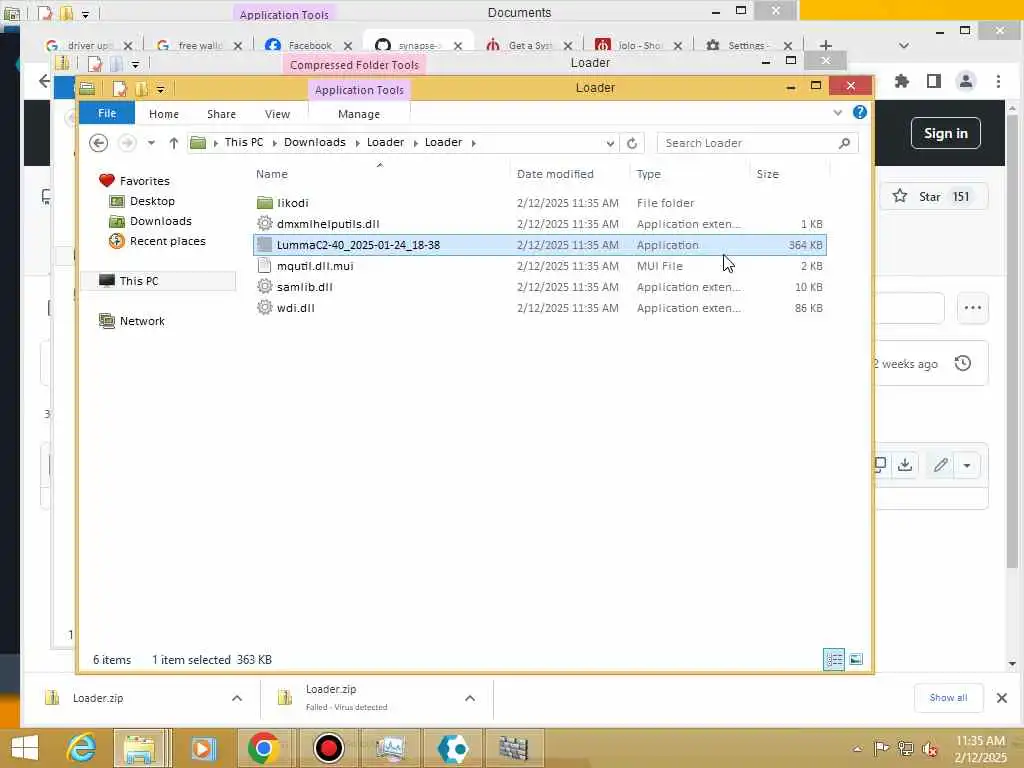
Task: Select the Application Tools contextual tab in Loader
Action: (x=359, y=90)
